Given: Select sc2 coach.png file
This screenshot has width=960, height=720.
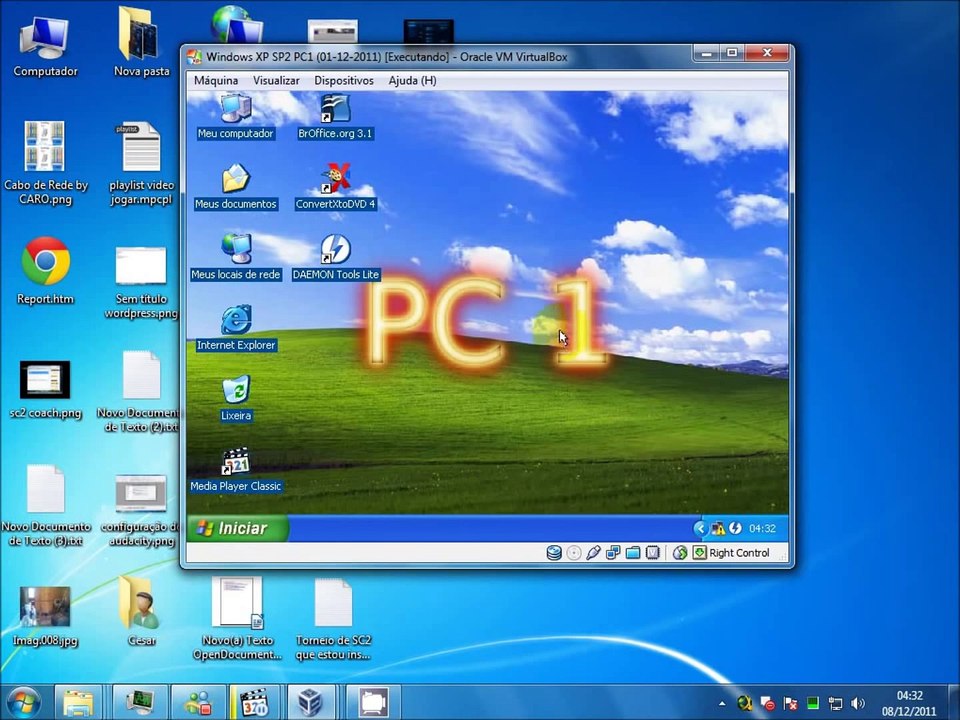Looking at the screenshot, I should (45, 389).
